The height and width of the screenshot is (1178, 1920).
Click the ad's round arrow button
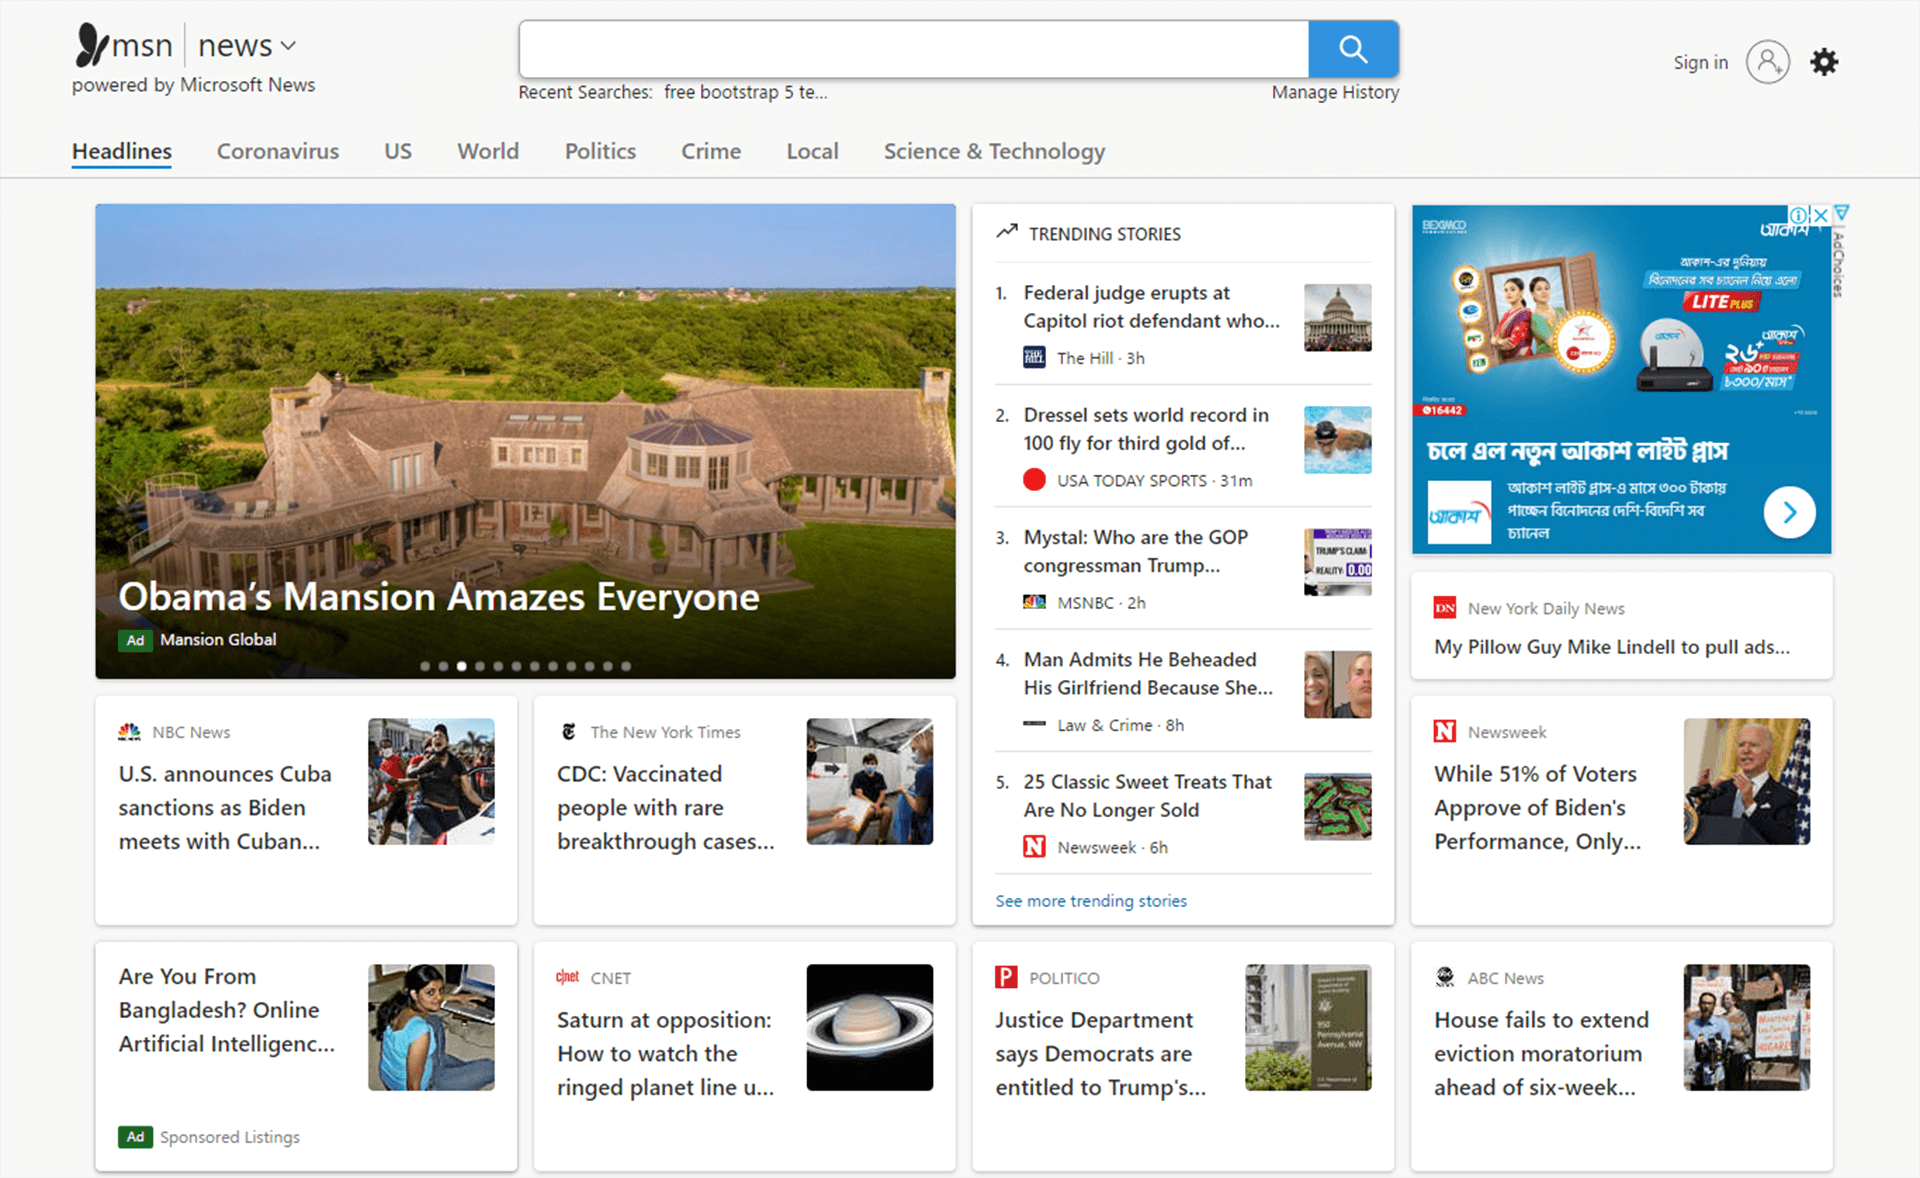[x=1789, y=512]
